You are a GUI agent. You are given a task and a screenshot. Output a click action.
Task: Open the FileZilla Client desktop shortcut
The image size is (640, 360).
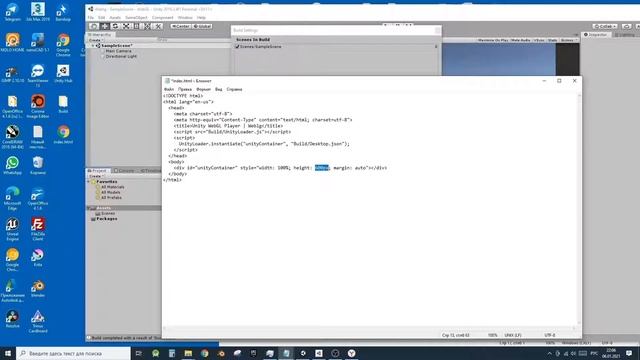click(x=38, y=229)
